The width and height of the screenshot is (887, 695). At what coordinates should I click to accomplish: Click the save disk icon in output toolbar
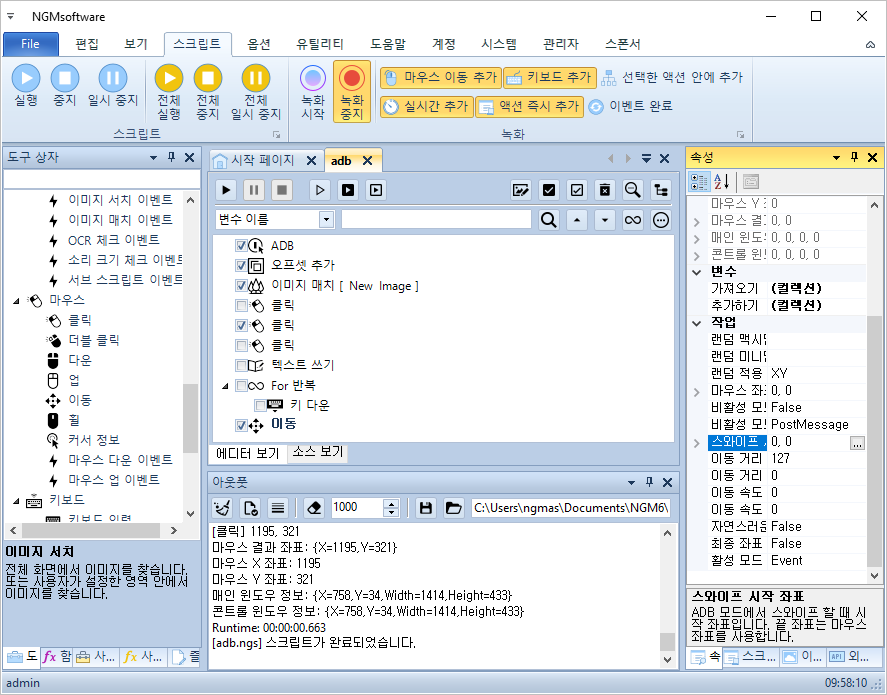[x=426, y=508]
